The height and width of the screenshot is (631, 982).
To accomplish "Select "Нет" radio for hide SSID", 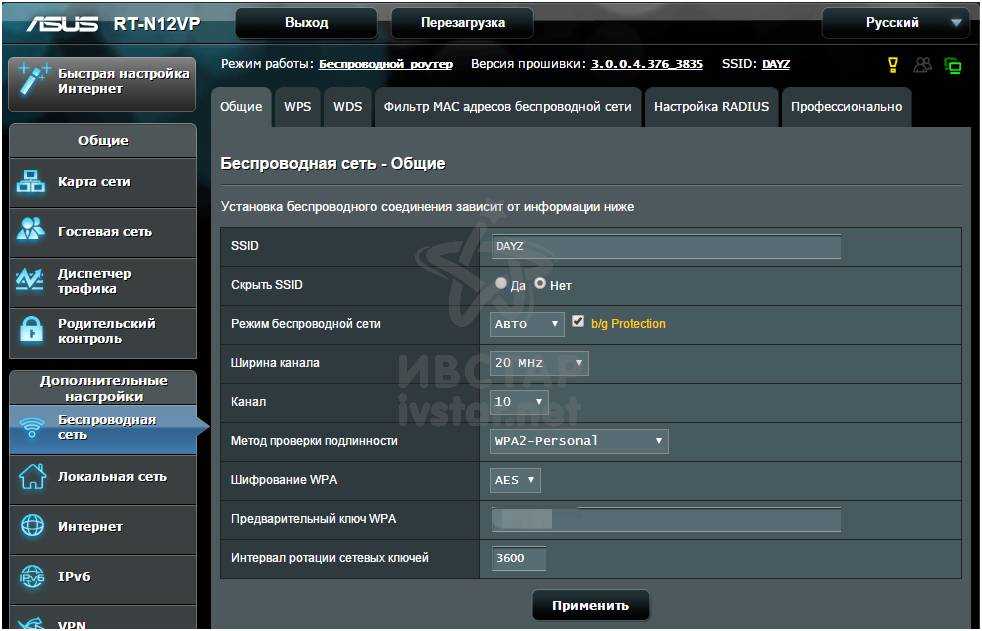I will coord(540,284).
